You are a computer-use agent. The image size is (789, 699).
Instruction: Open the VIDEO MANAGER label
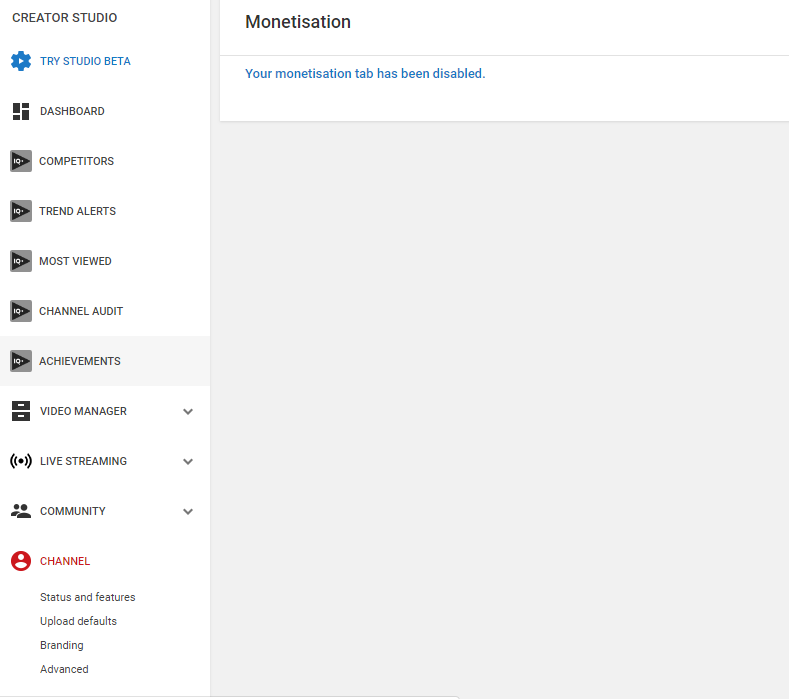click(x=83, y=411)
